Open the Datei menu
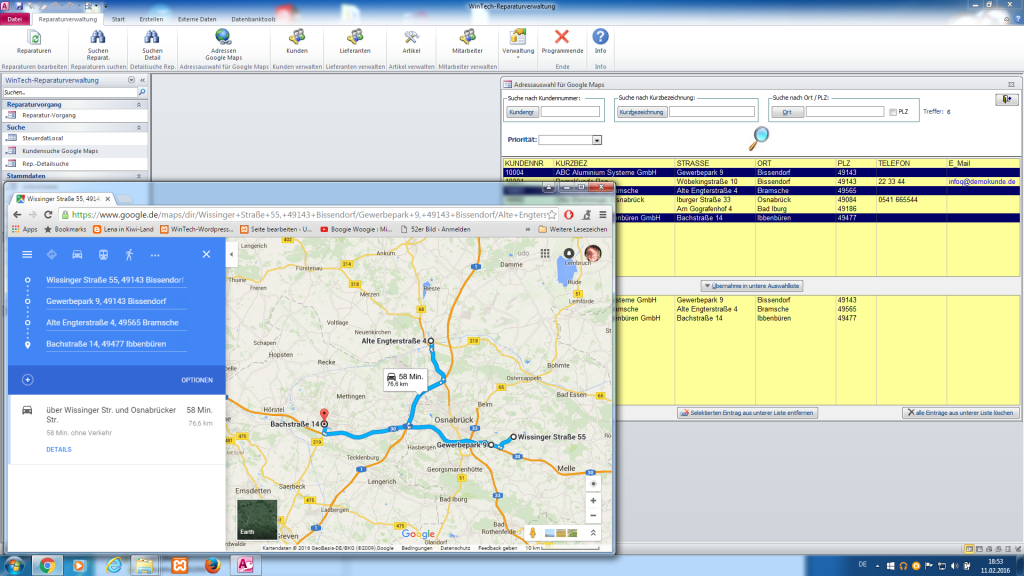1024x576 pixels. [x=14, y=17]
